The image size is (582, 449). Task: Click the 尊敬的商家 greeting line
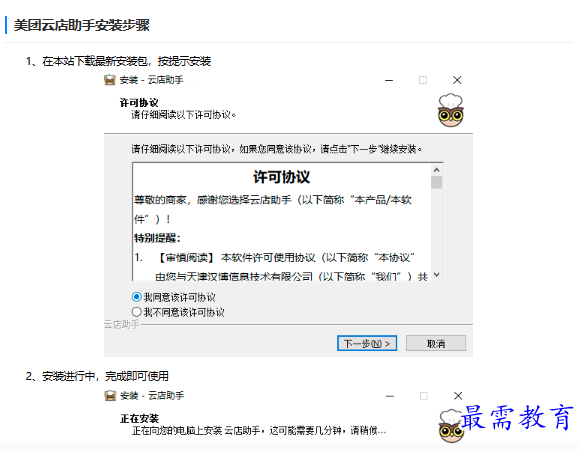273,200
